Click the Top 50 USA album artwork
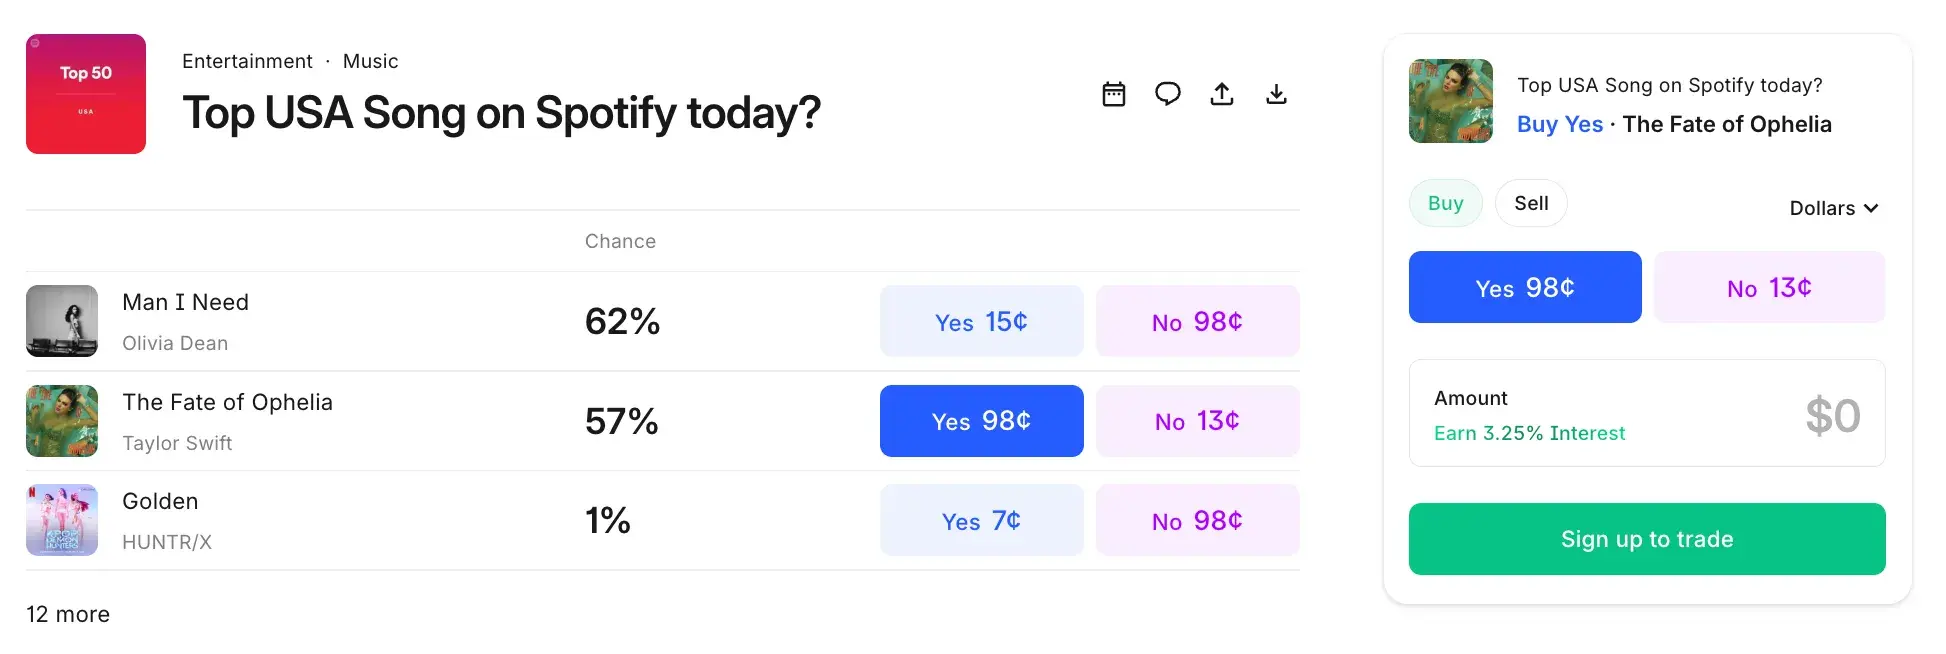The width and height of the screenshot is (1946, 654). [x=85, y=93]
